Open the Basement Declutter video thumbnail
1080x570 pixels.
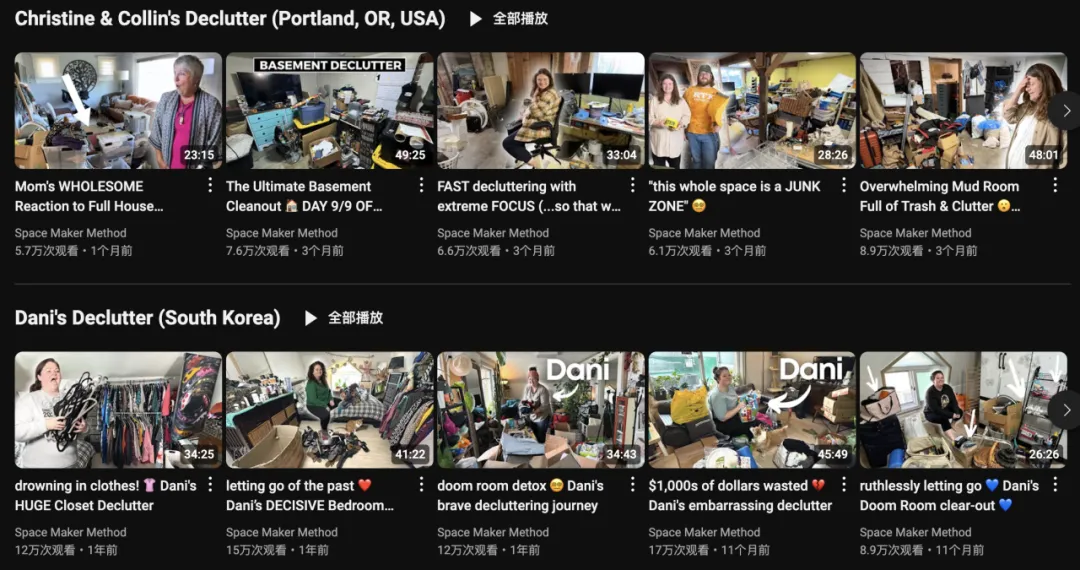point(330,111)
